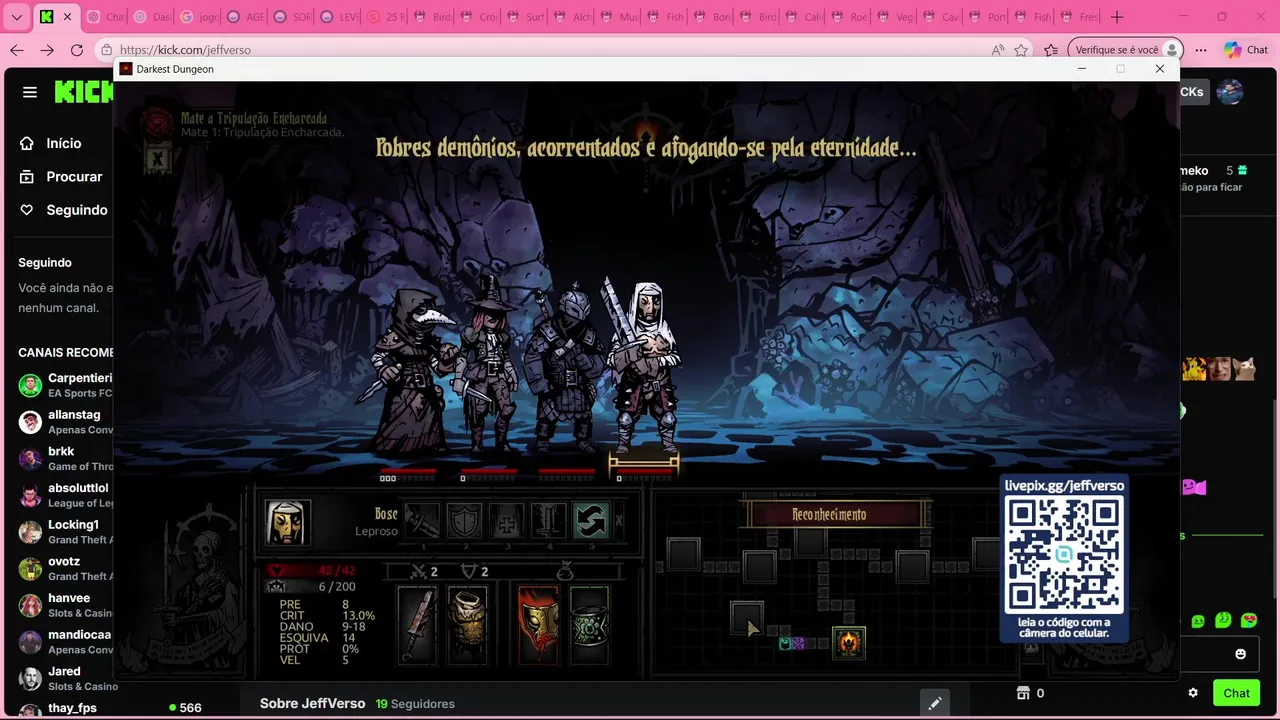Open the ovotz channel
Viewport: 1280px width, 720px height.
pos(65,568)
